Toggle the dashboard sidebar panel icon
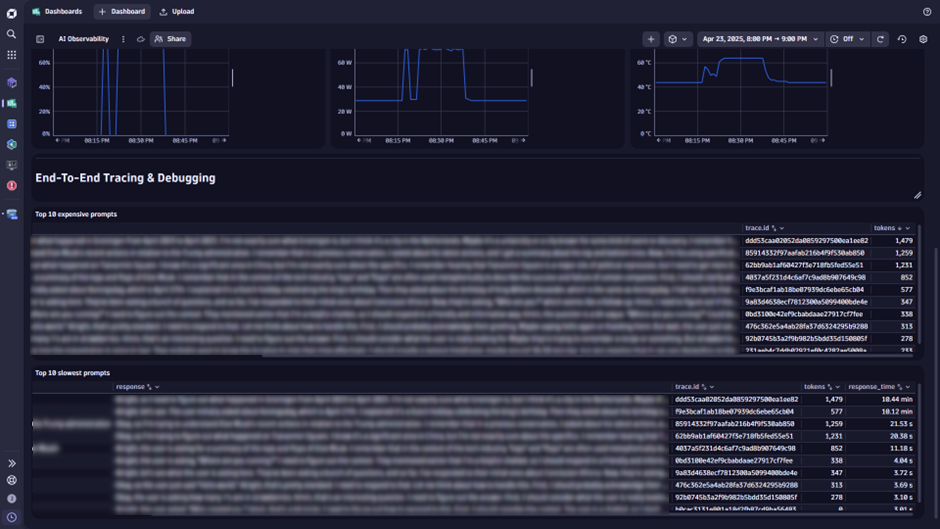This screenshot has width=940, height=529. tap(40, 39)
